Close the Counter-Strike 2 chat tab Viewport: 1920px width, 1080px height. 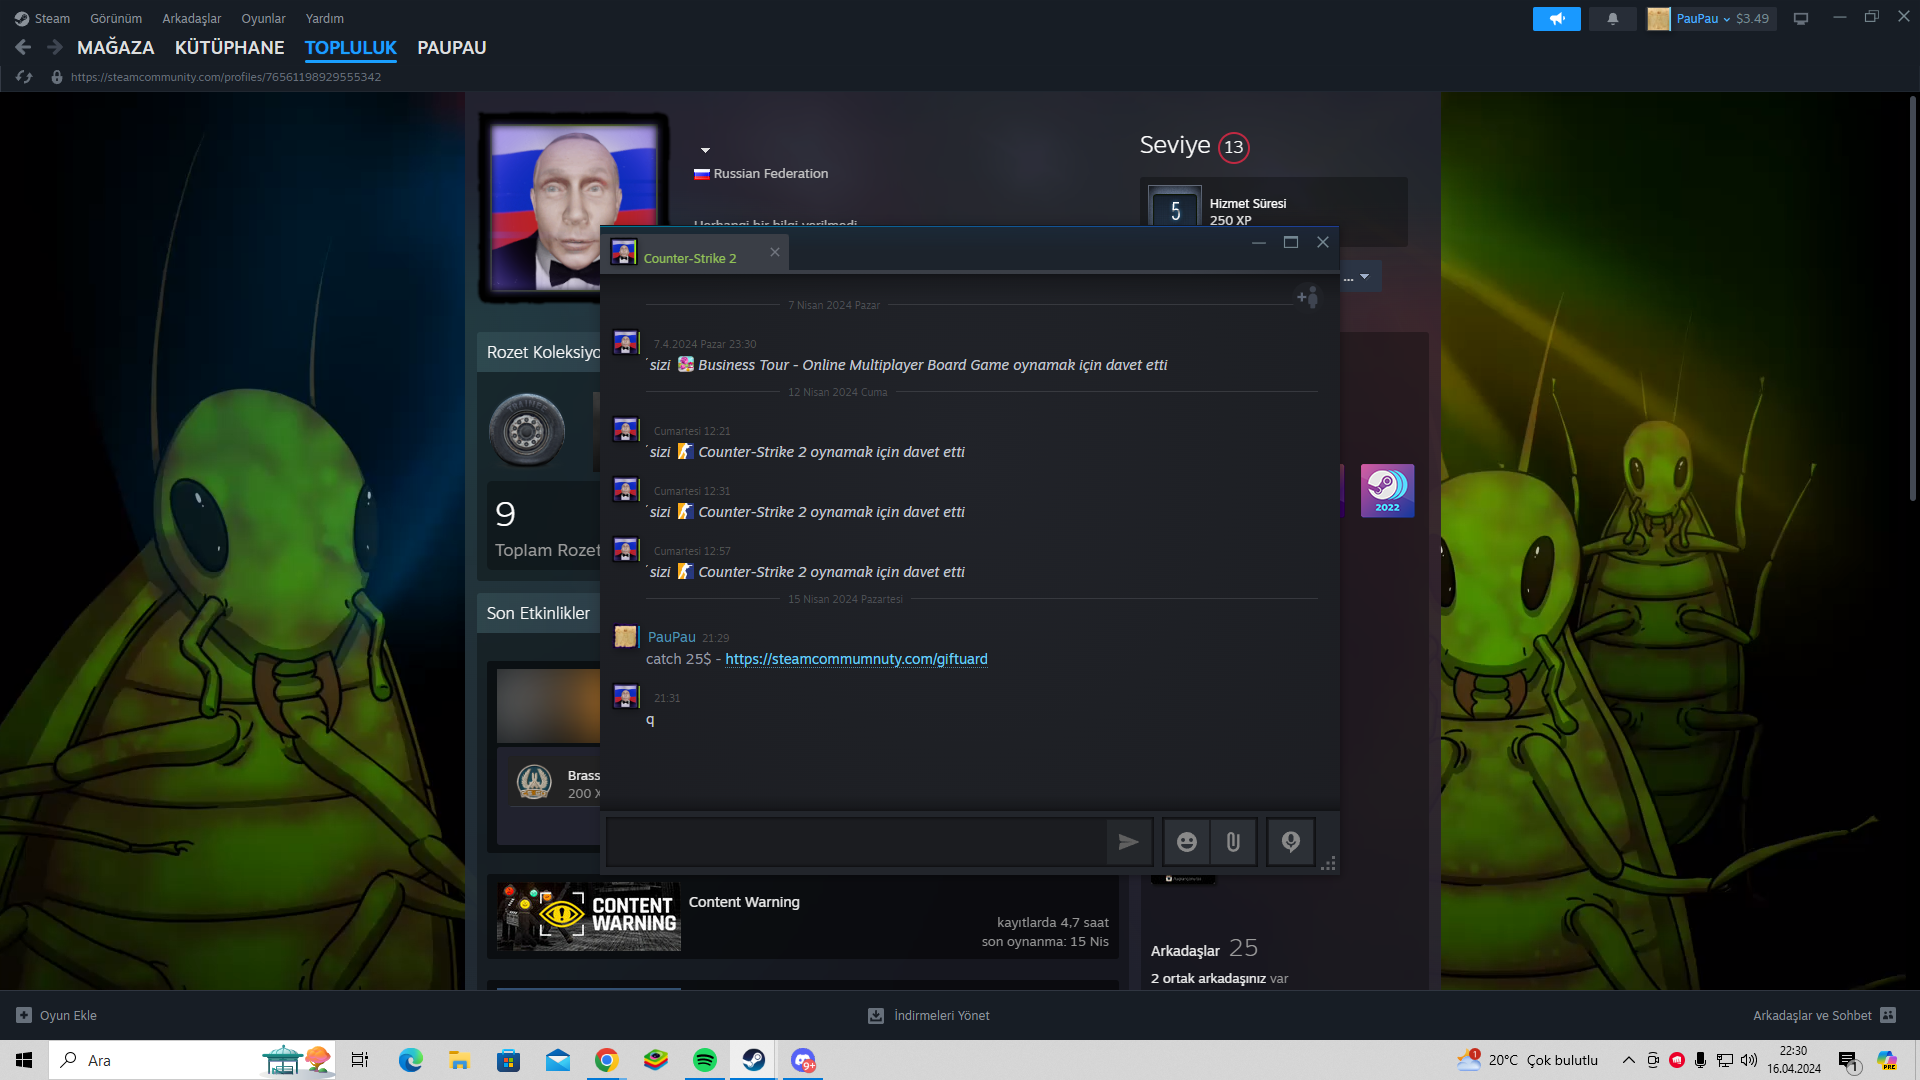[775, 252]
